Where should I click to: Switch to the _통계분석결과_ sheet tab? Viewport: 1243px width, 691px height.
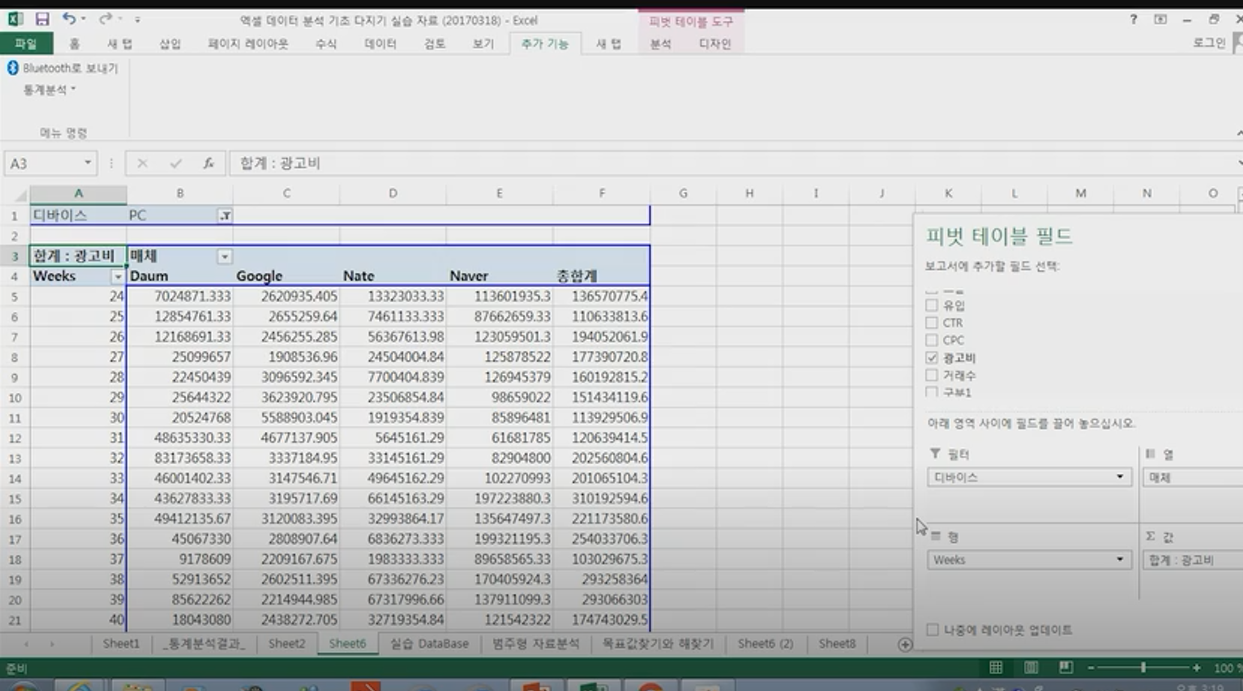point(204,644)
